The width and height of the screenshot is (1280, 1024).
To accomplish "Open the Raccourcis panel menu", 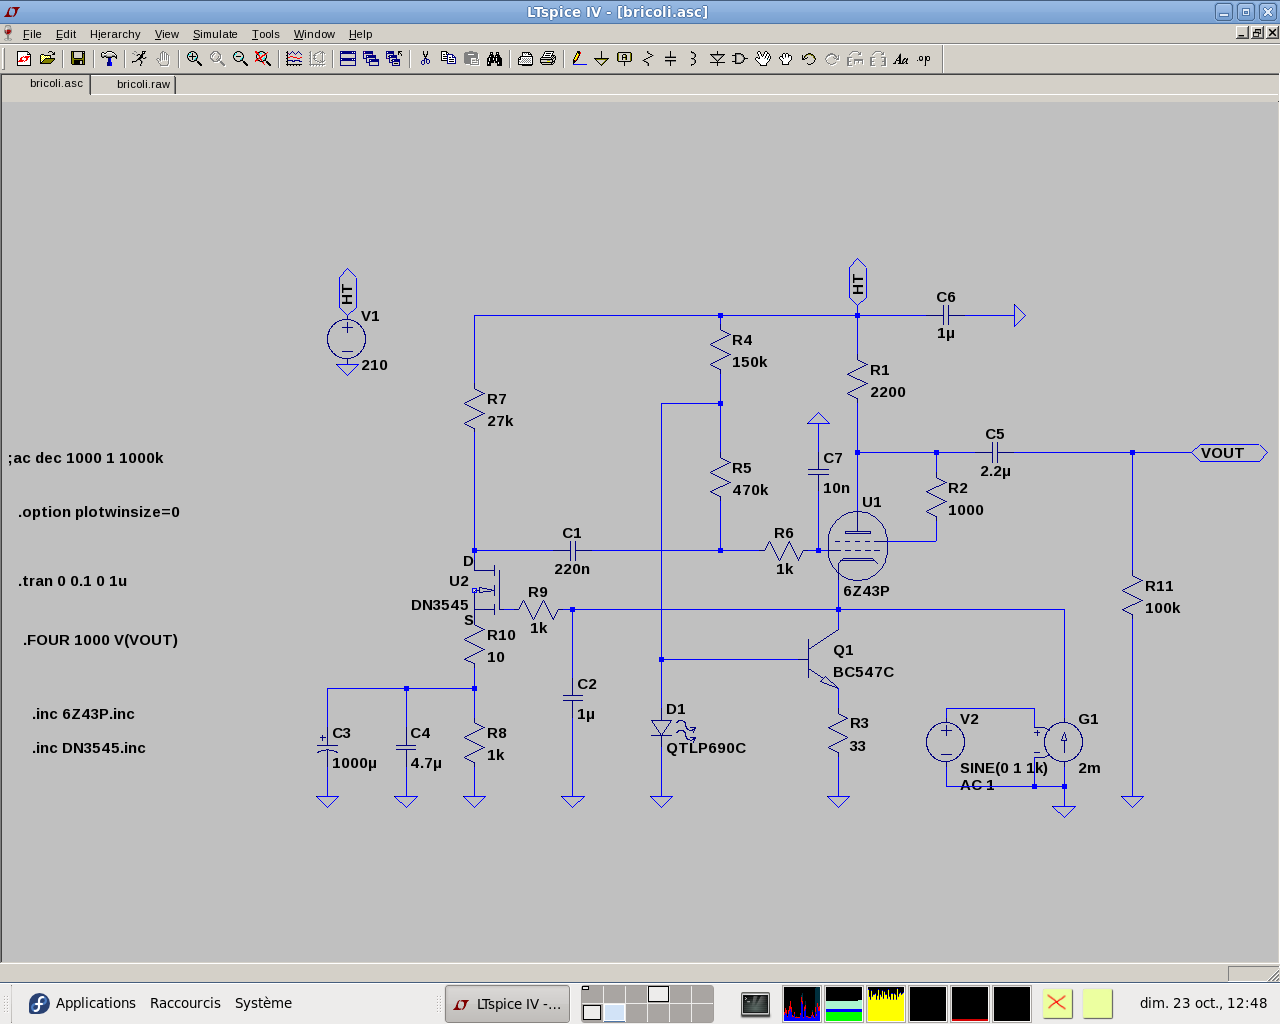I will pos(185,1003).
